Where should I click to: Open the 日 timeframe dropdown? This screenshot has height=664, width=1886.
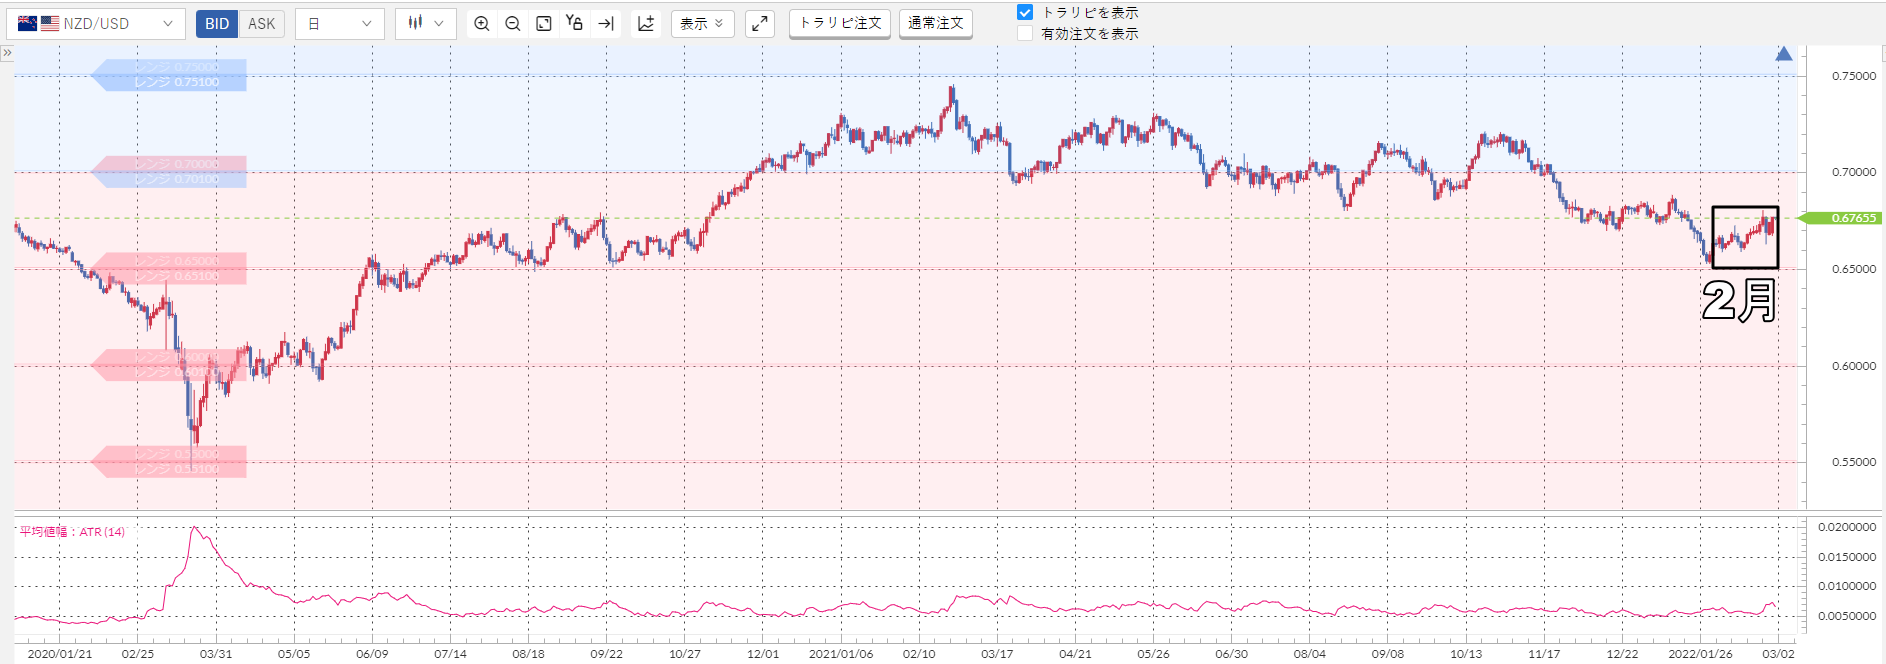(x=340, y=24)
